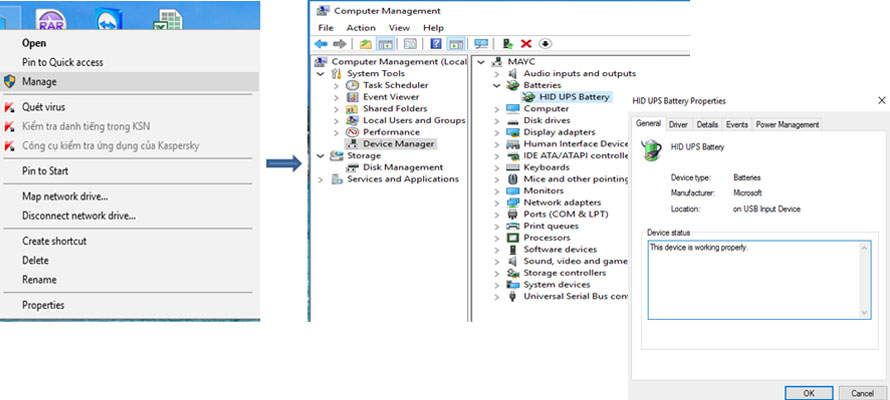
Task: Expand the Display adapters category
Action: tap(497, 132)
